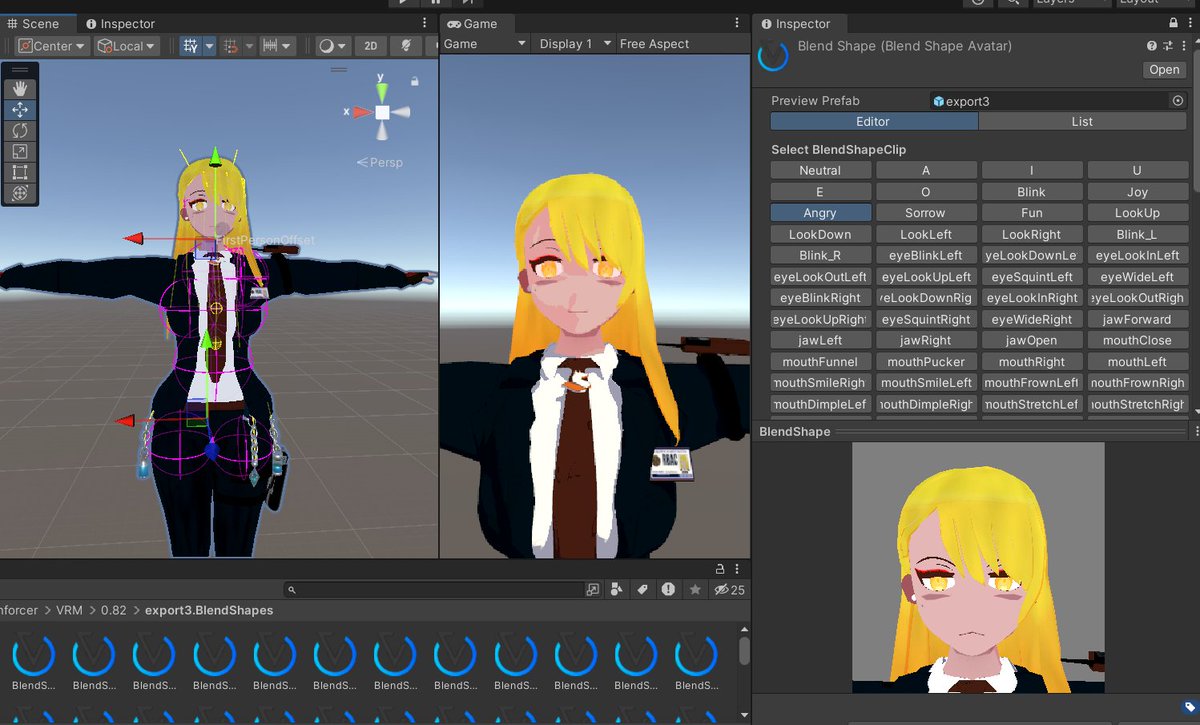
Task: Select the Scale tool
Action: pos(20,151)
